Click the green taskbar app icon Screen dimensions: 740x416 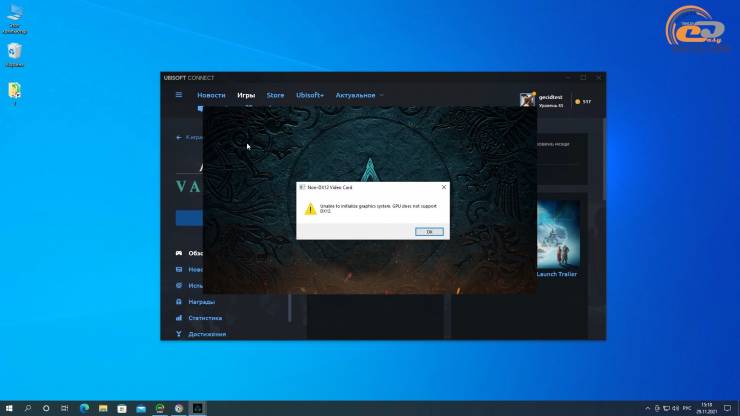pyautogui.click(x=160, y=408)
